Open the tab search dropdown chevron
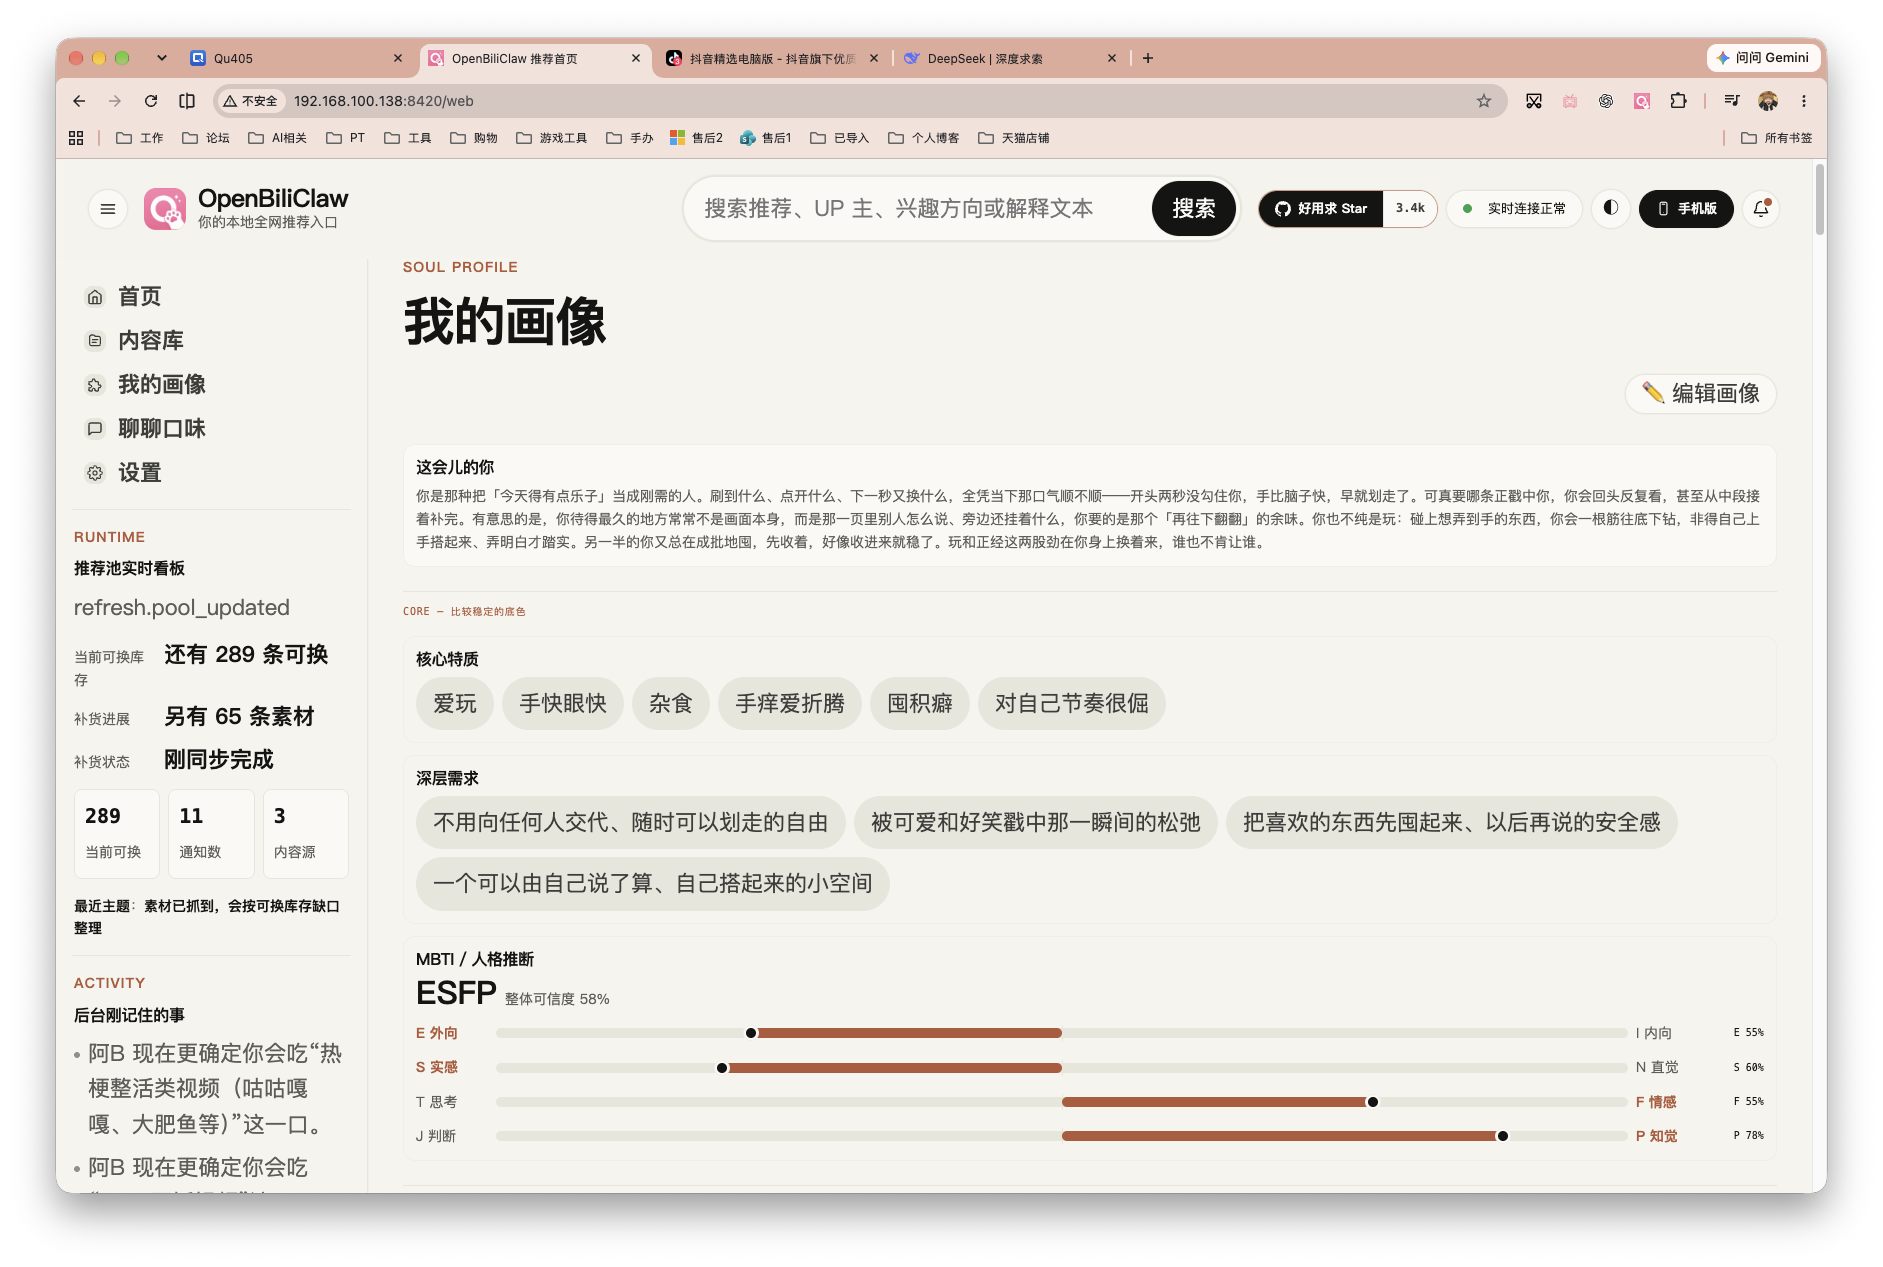The image size is (1883, 1267). pyautogui.click(x=162, y=58)
